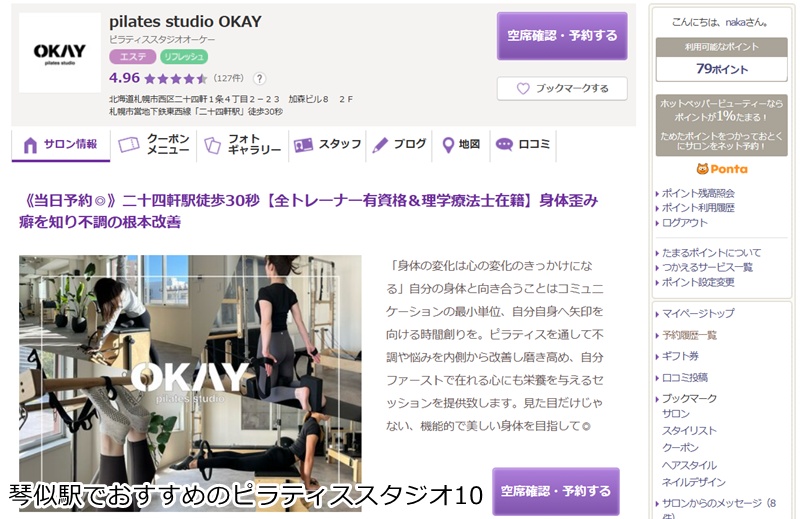Switch to the 地図 tab
Viewport: 800px width, 519px height.
(461, 146)
